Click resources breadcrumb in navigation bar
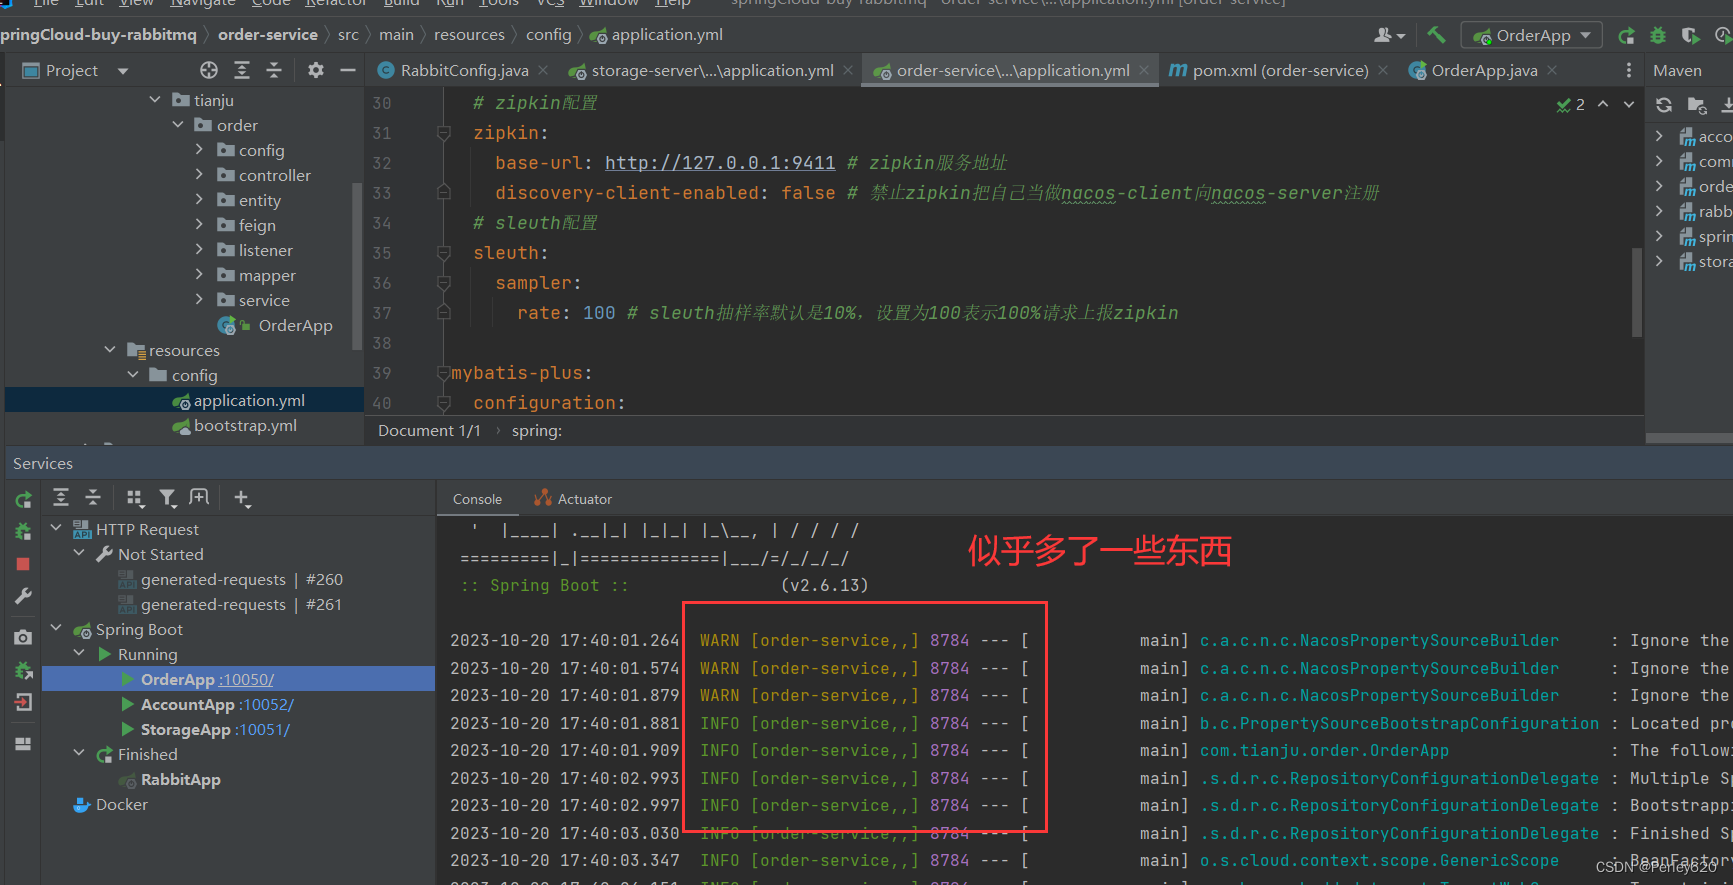Image resolution: width=1733 pixels, height=885 pixels. [469, 35]
